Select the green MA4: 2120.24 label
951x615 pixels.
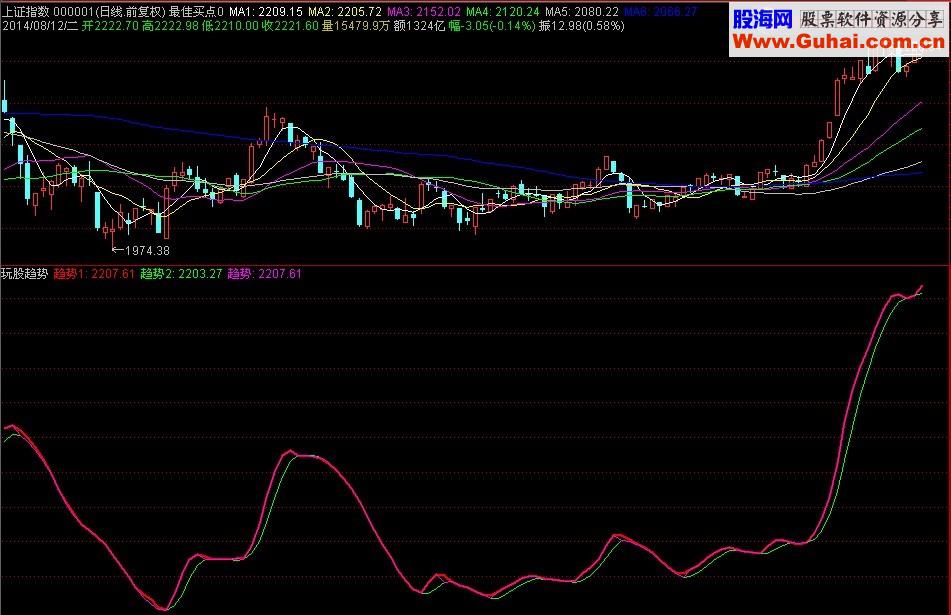(503, 12)
